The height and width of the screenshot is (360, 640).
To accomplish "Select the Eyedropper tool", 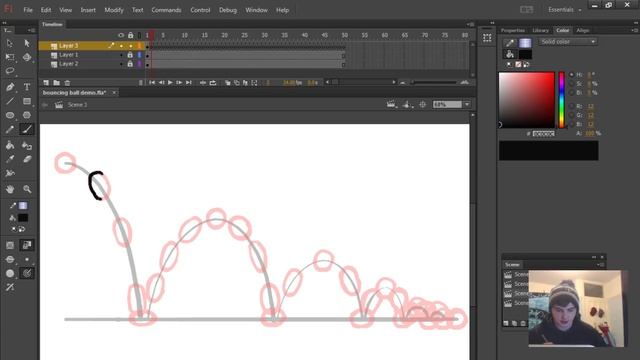I will click(x=10, y=159).
